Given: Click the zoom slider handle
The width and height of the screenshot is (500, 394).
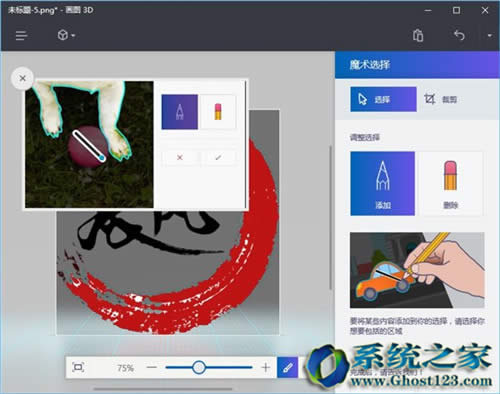Looking at the screenshot, I should tap(199, 367).
